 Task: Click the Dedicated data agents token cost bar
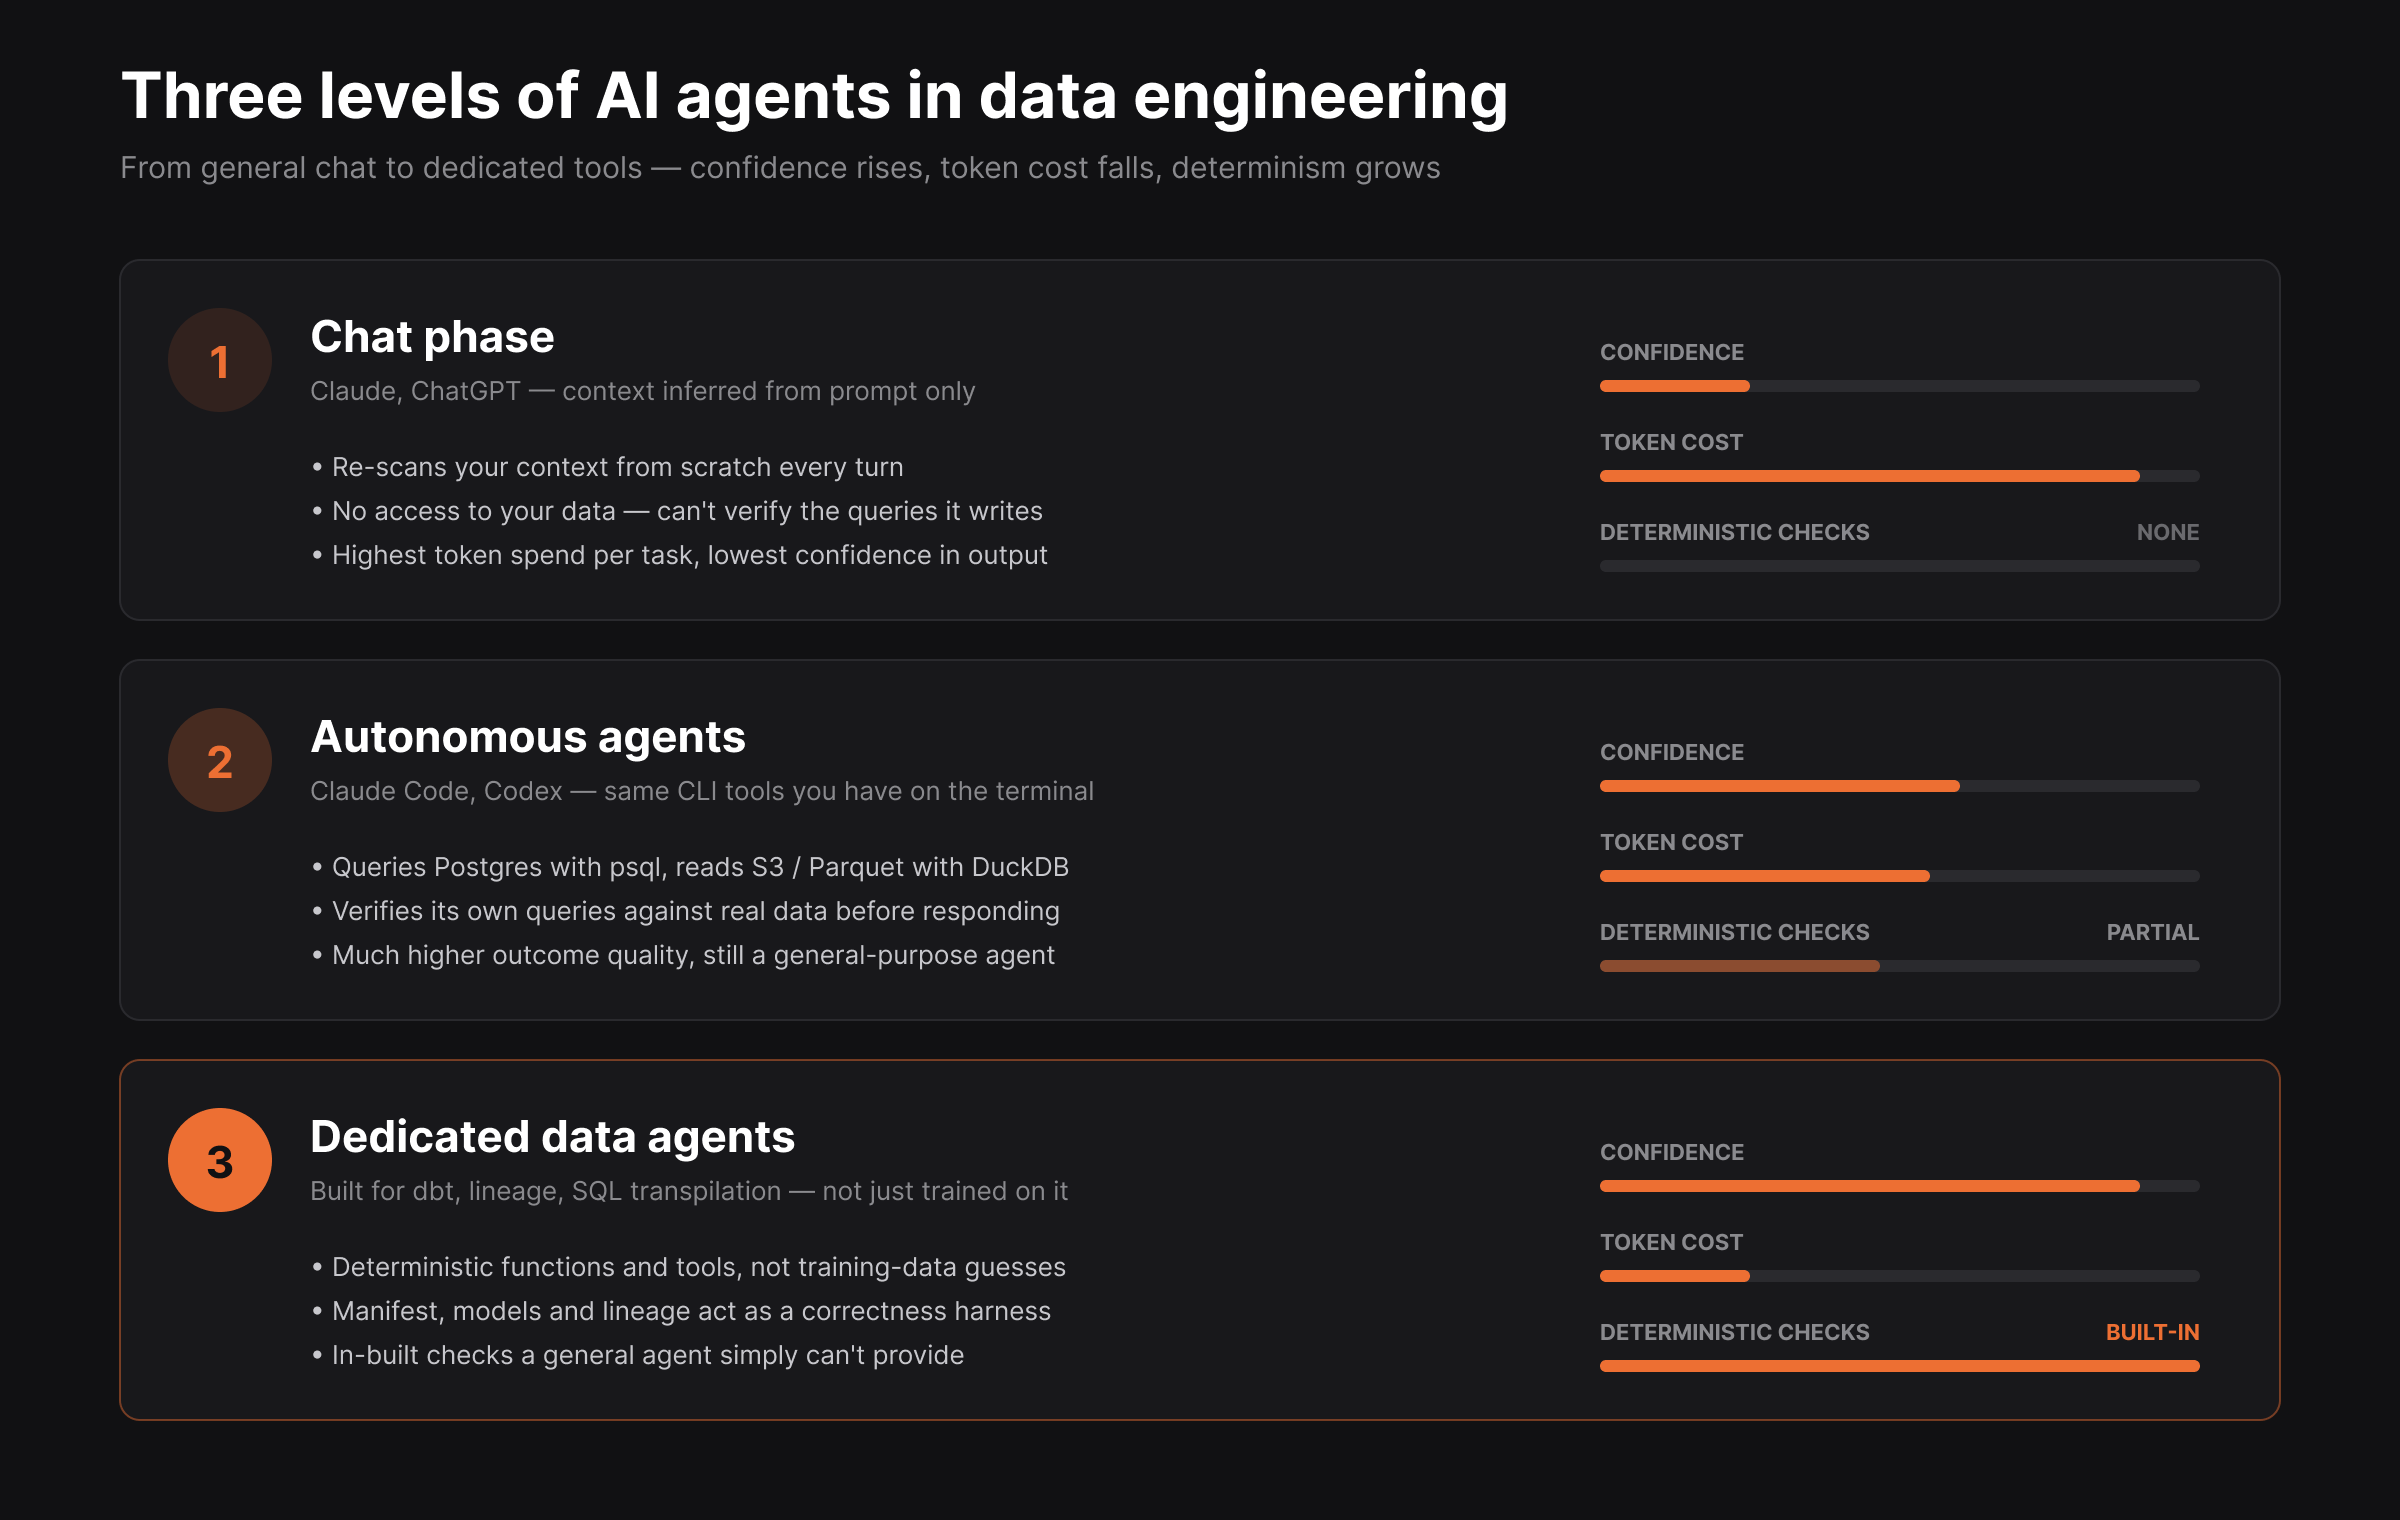point(1900,1276)
